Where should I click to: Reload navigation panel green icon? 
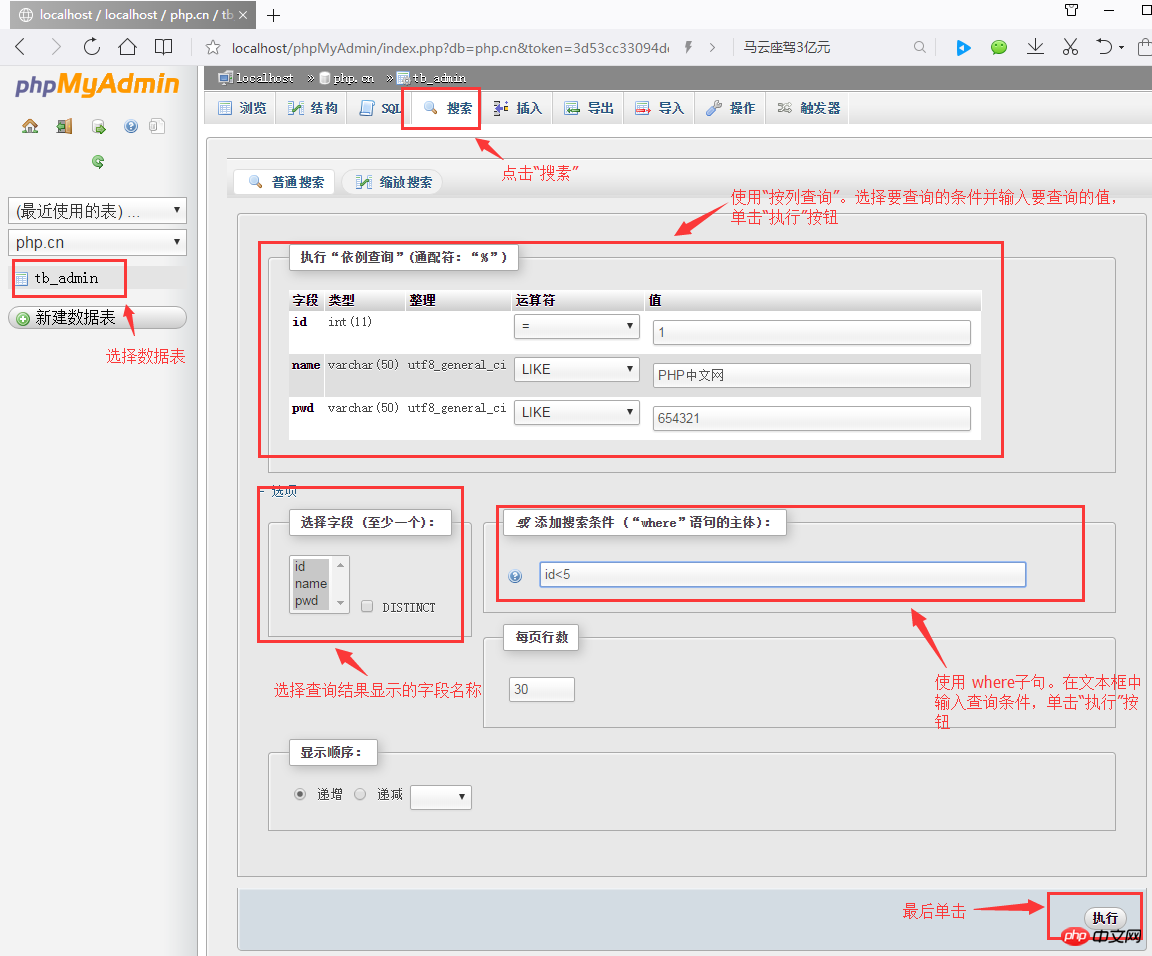click(98, 162)
